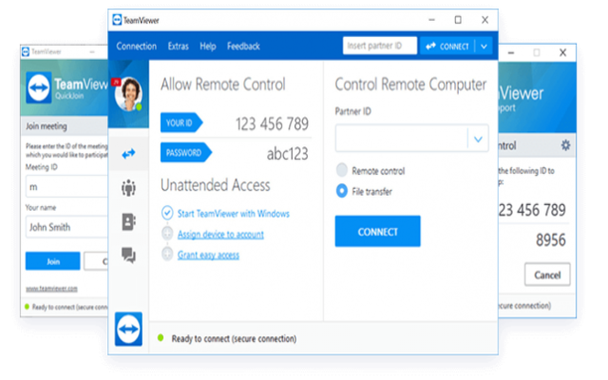Select the password value abc123
The width and height of the screenshot is (608, 380).
(x=287, y=154)
